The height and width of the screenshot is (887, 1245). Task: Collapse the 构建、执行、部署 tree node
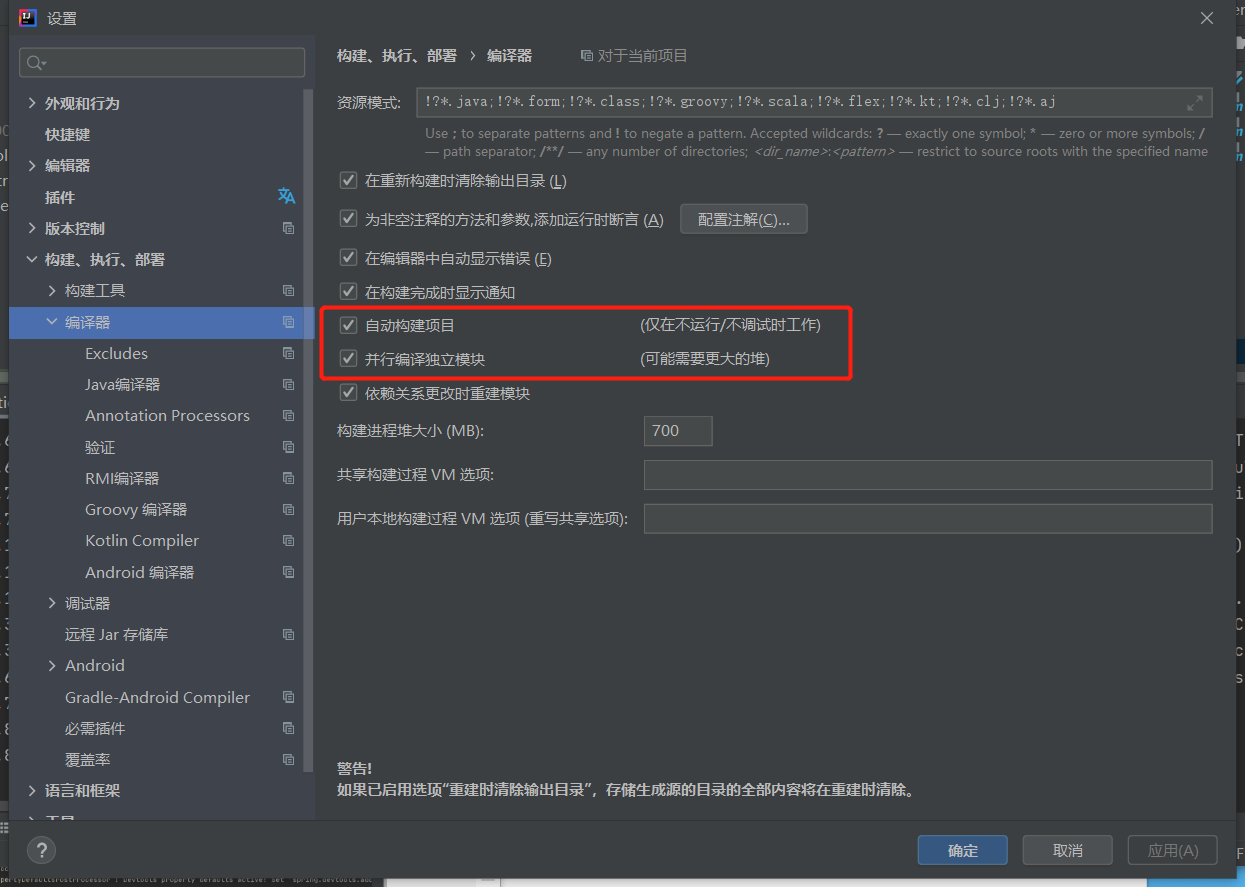(32, 259)
